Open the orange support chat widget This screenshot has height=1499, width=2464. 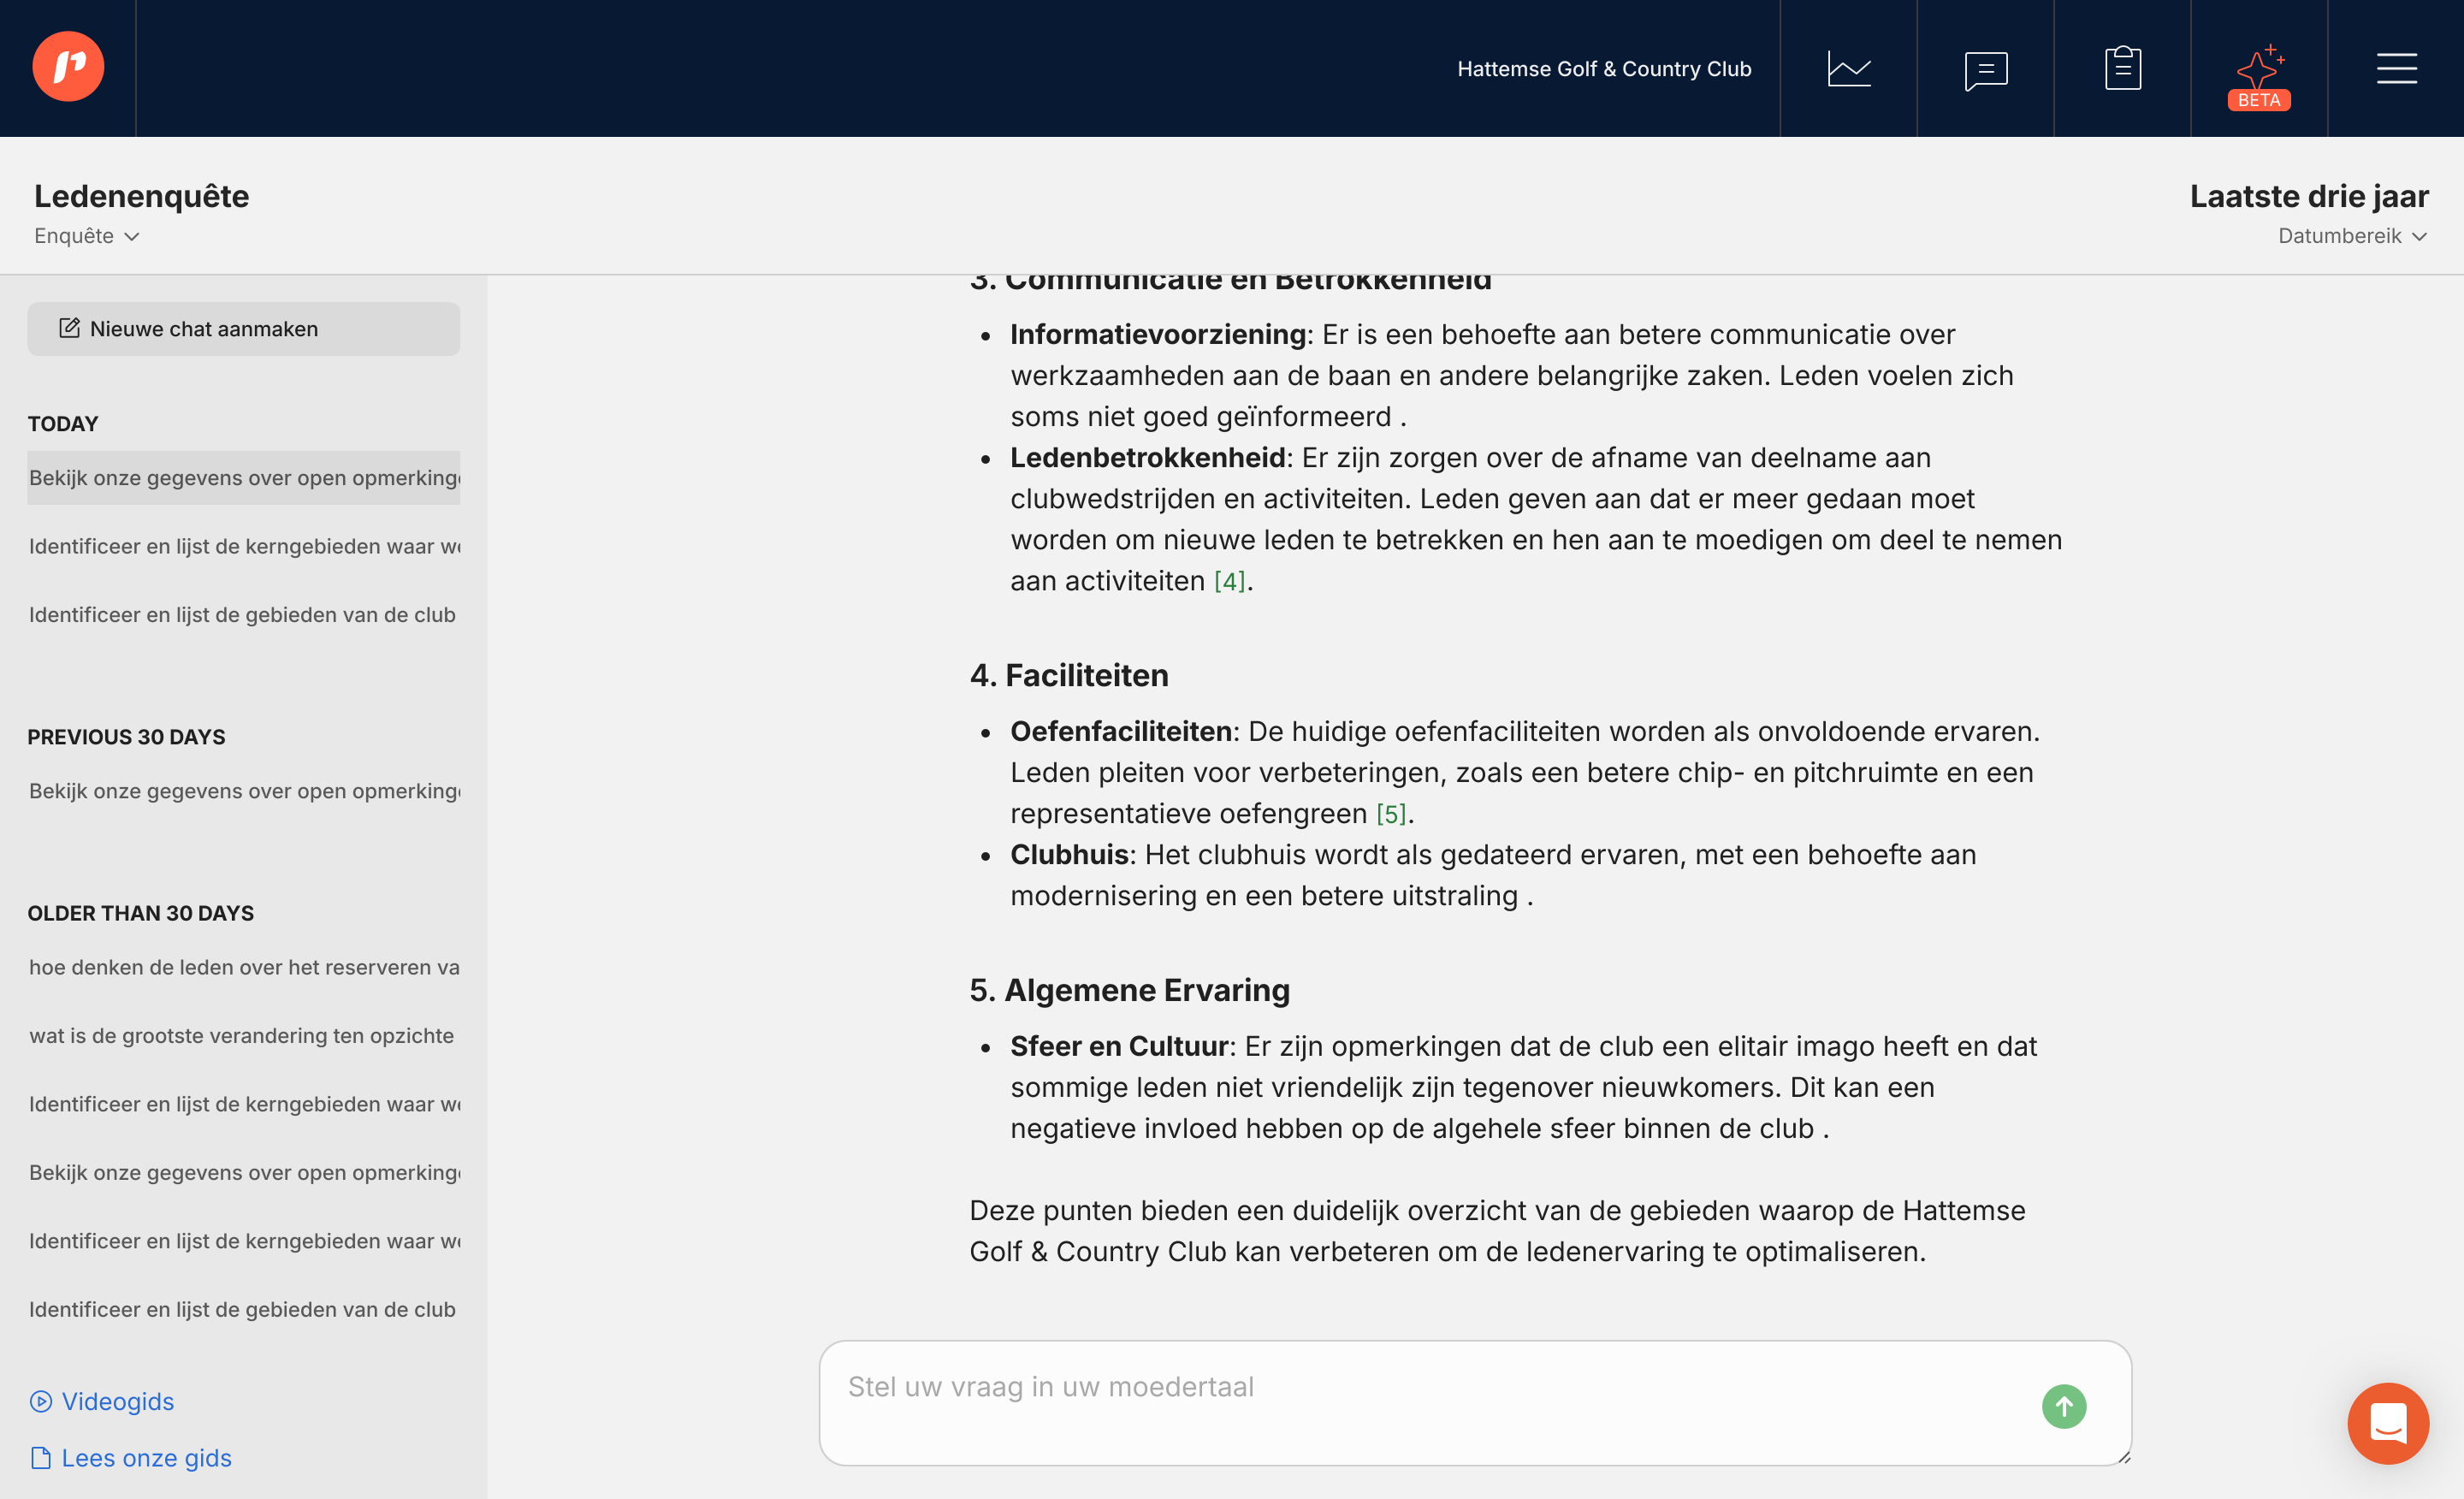[2387, 1422]
